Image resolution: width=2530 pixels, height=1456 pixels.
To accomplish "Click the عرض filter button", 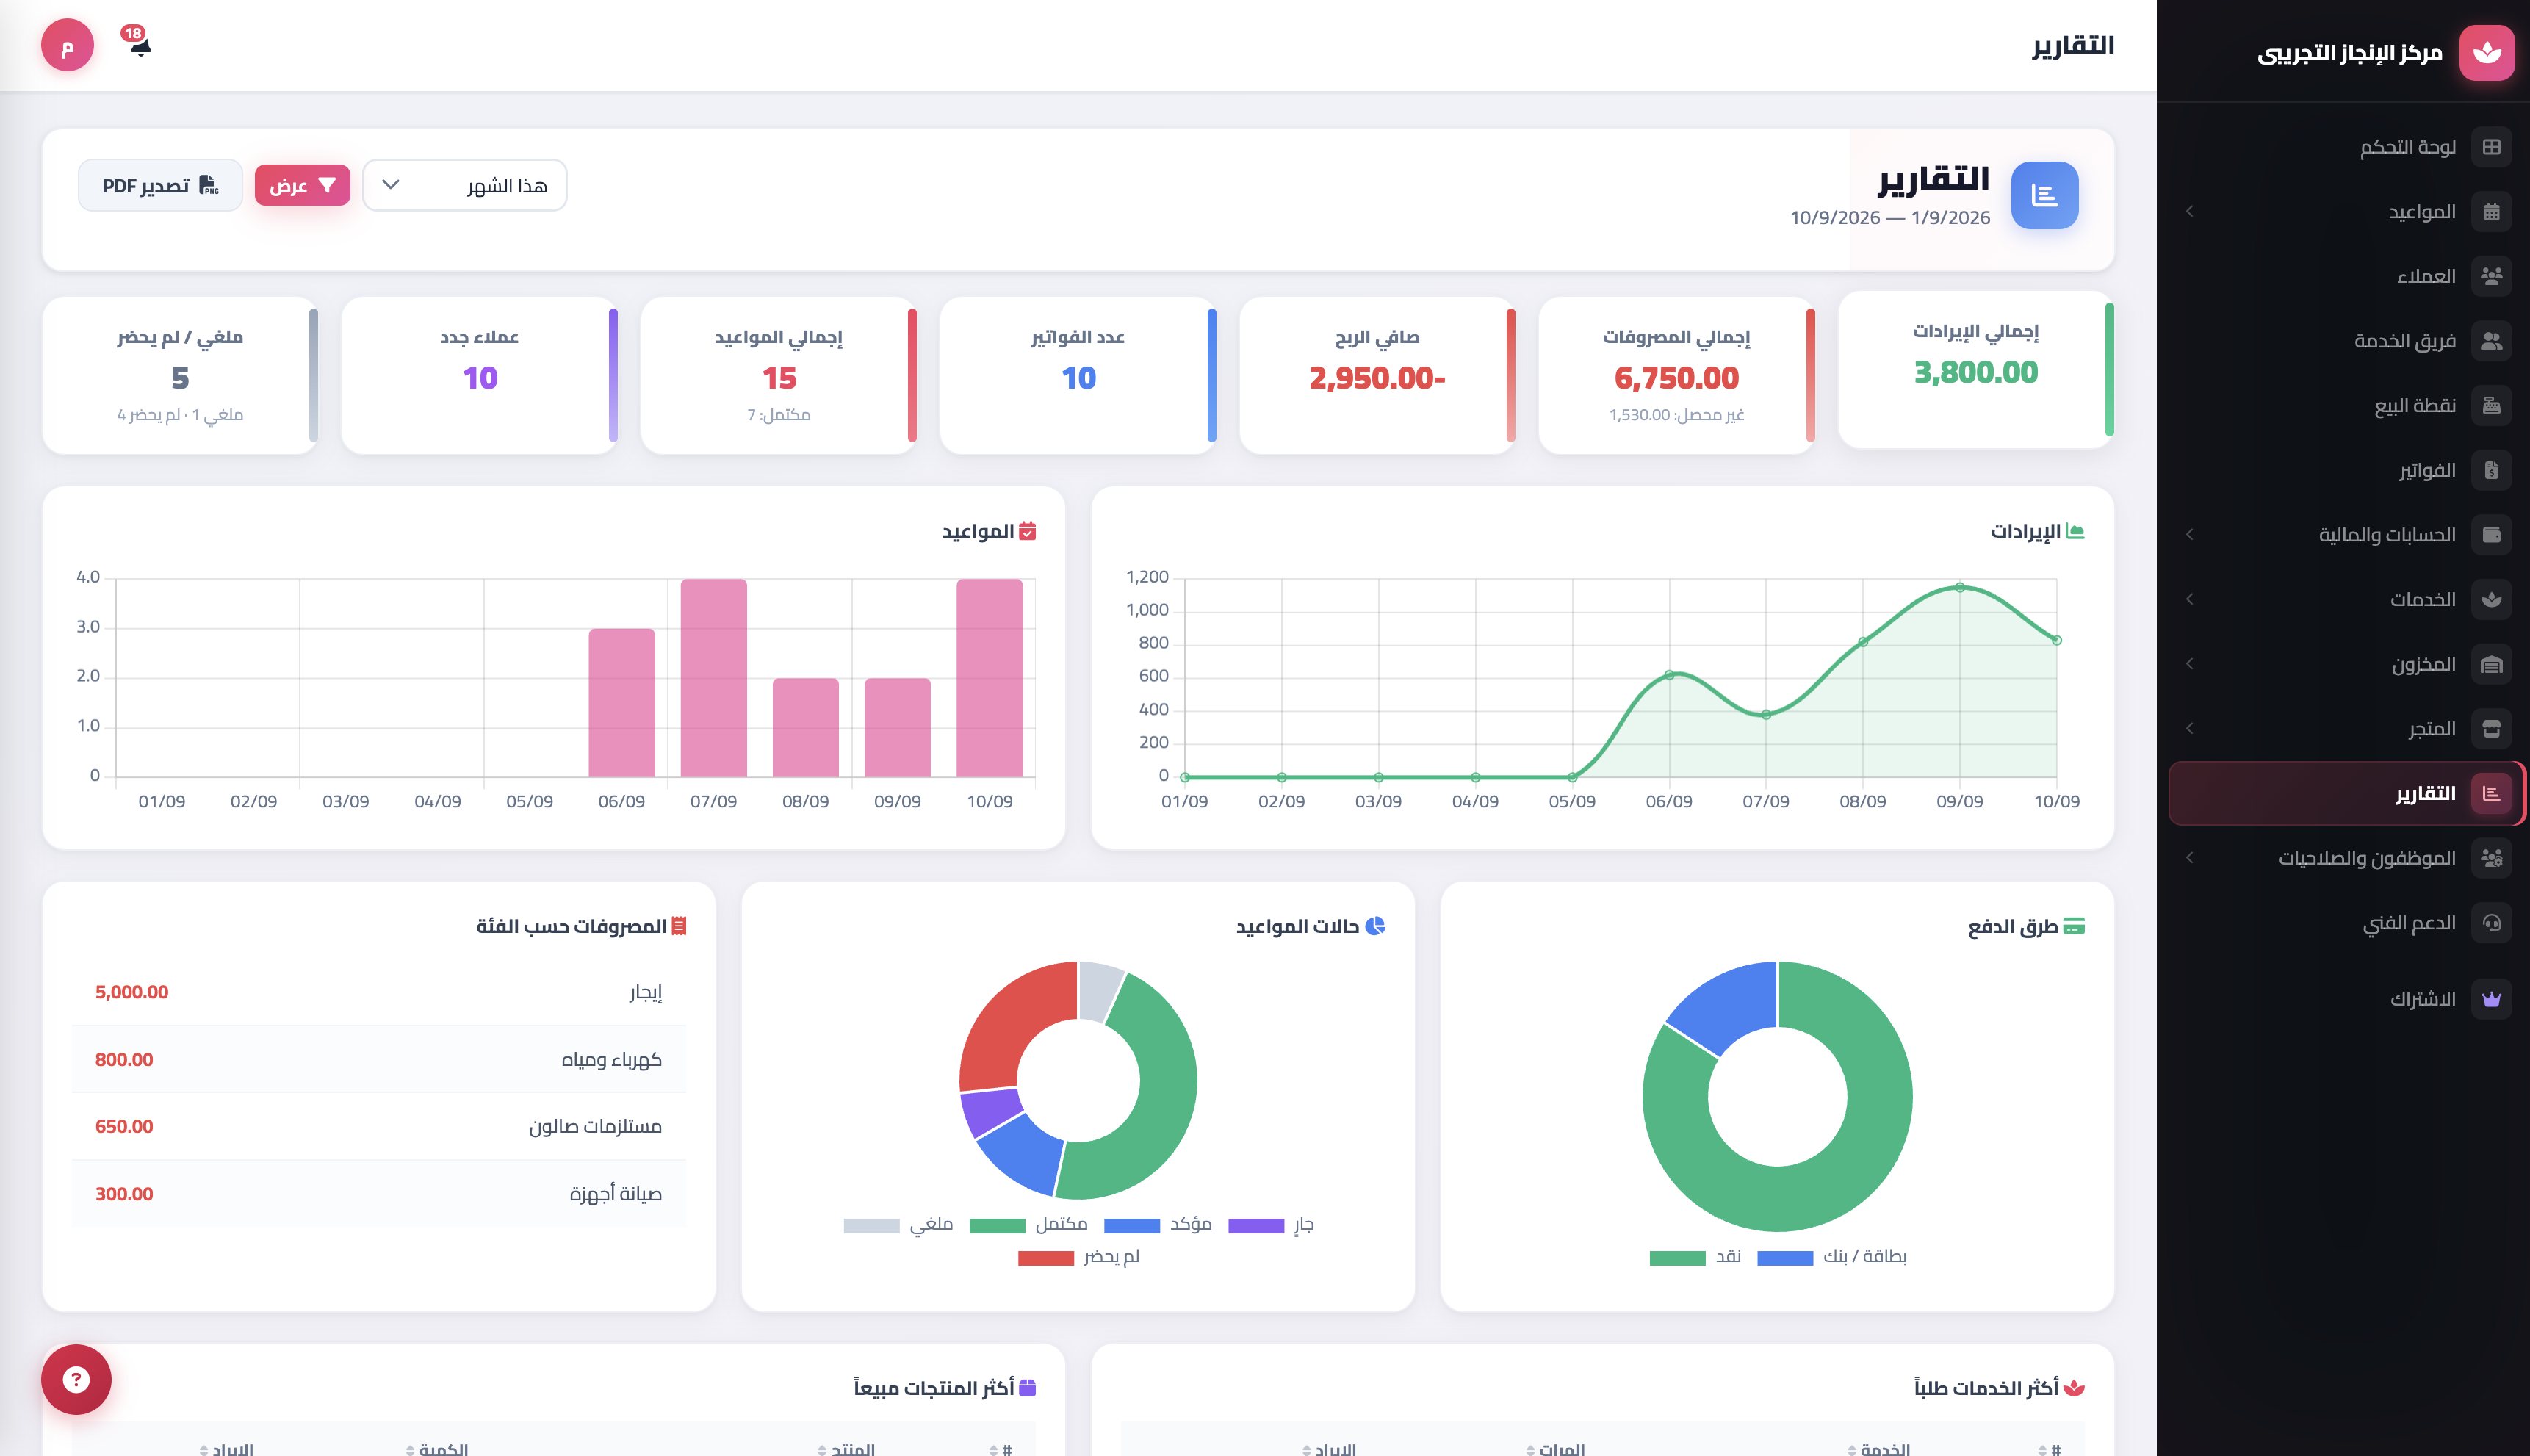I will pos(302,185).
